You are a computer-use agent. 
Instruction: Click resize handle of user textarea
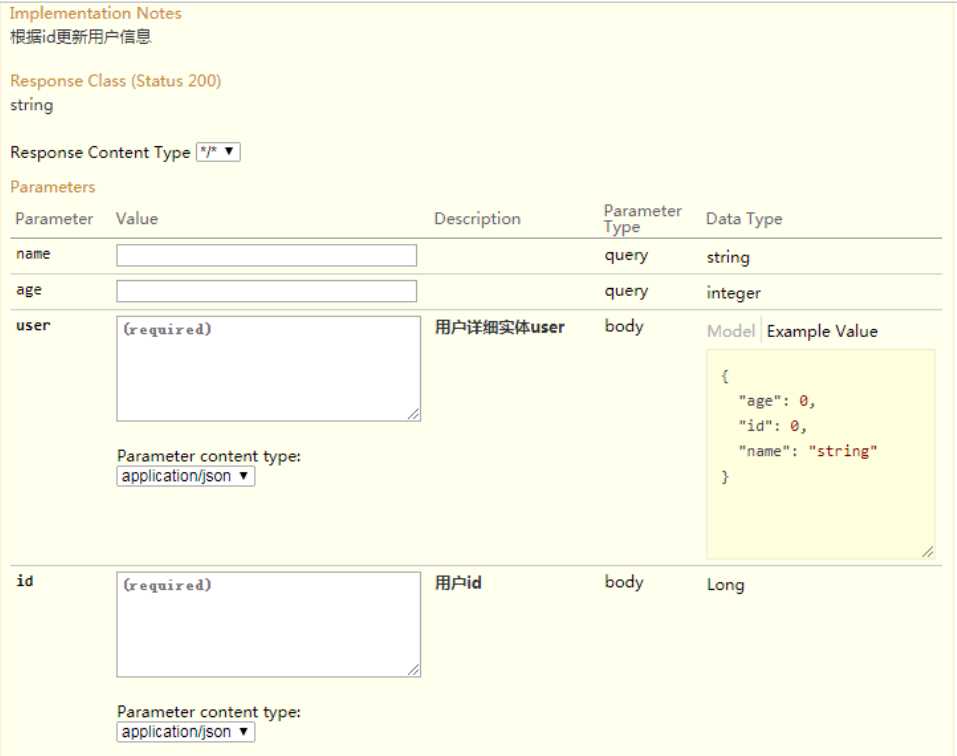coord(414,414)
